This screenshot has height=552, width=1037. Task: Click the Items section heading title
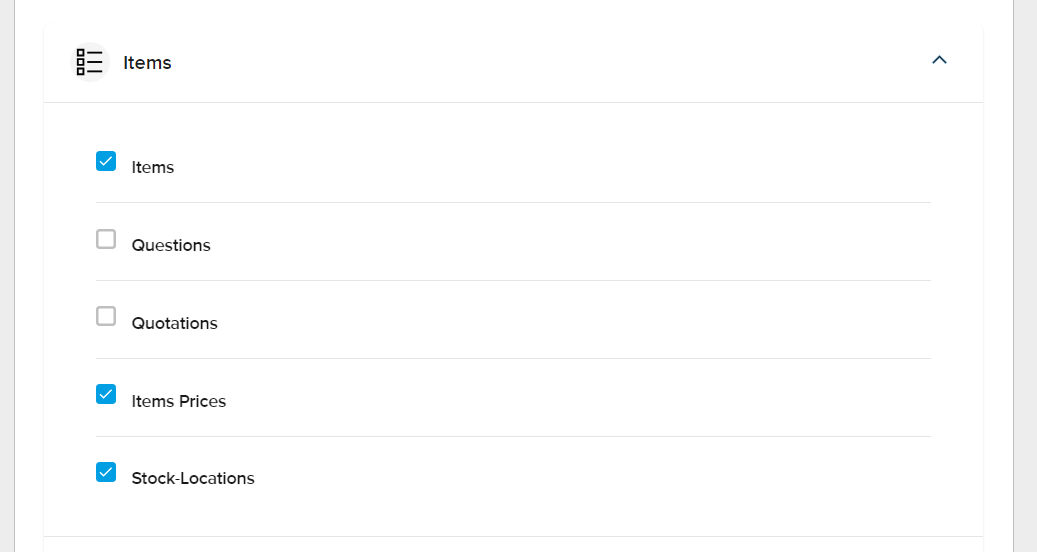[147, 63]
